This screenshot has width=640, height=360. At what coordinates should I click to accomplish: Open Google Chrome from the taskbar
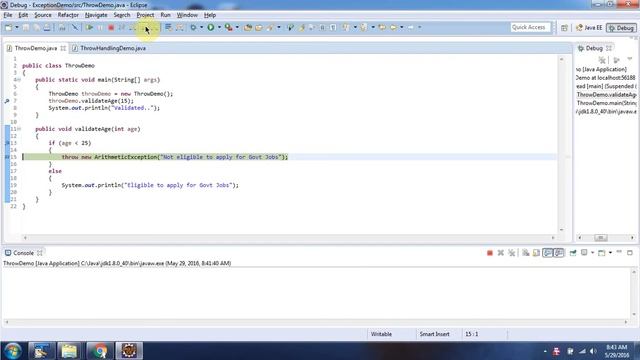point(99,351)
